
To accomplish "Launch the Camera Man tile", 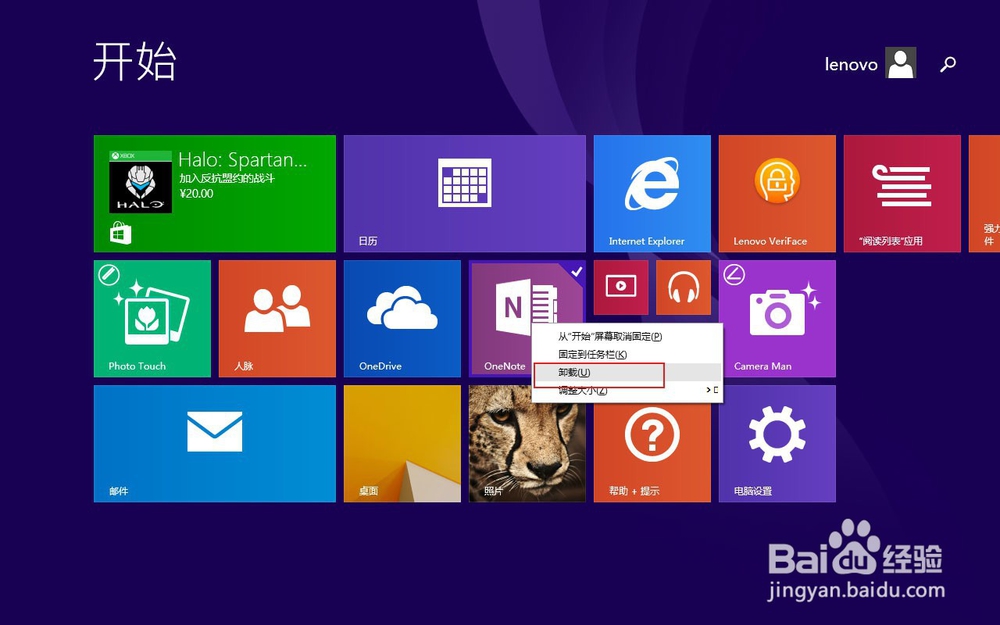I will click(777, 318).
